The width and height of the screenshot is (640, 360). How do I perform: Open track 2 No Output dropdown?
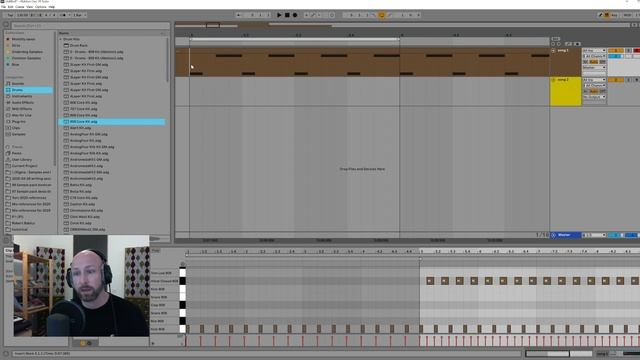click(x=594, y=97)
